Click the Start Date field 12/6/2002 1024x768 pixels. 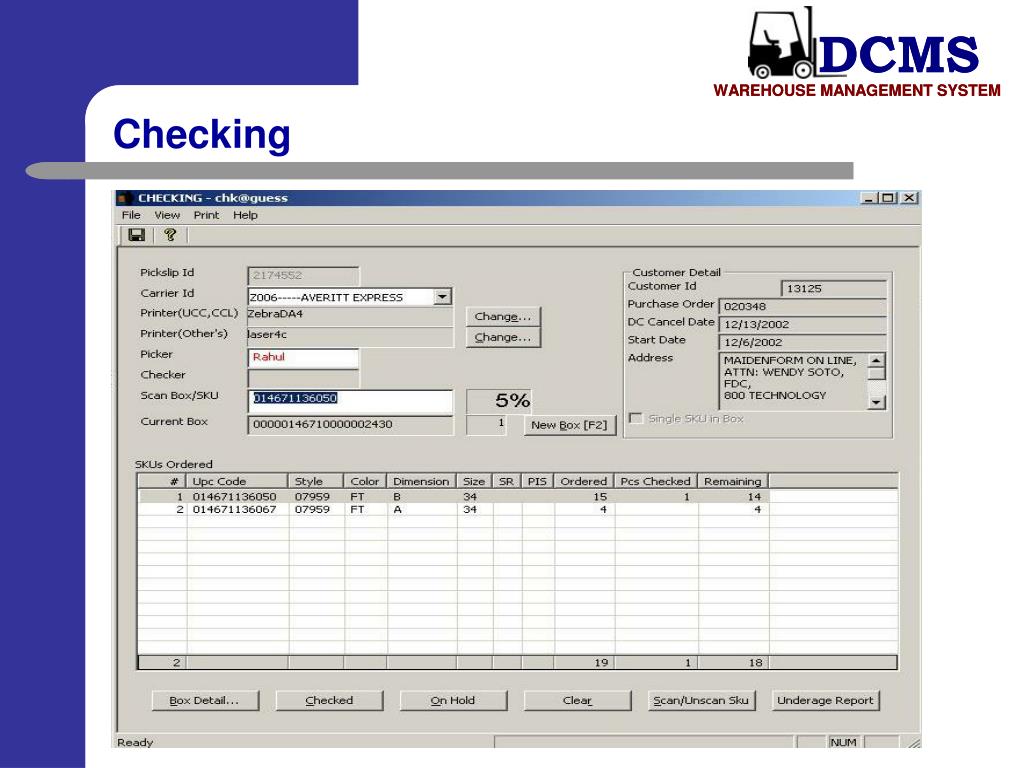click(x=802, y=342)
